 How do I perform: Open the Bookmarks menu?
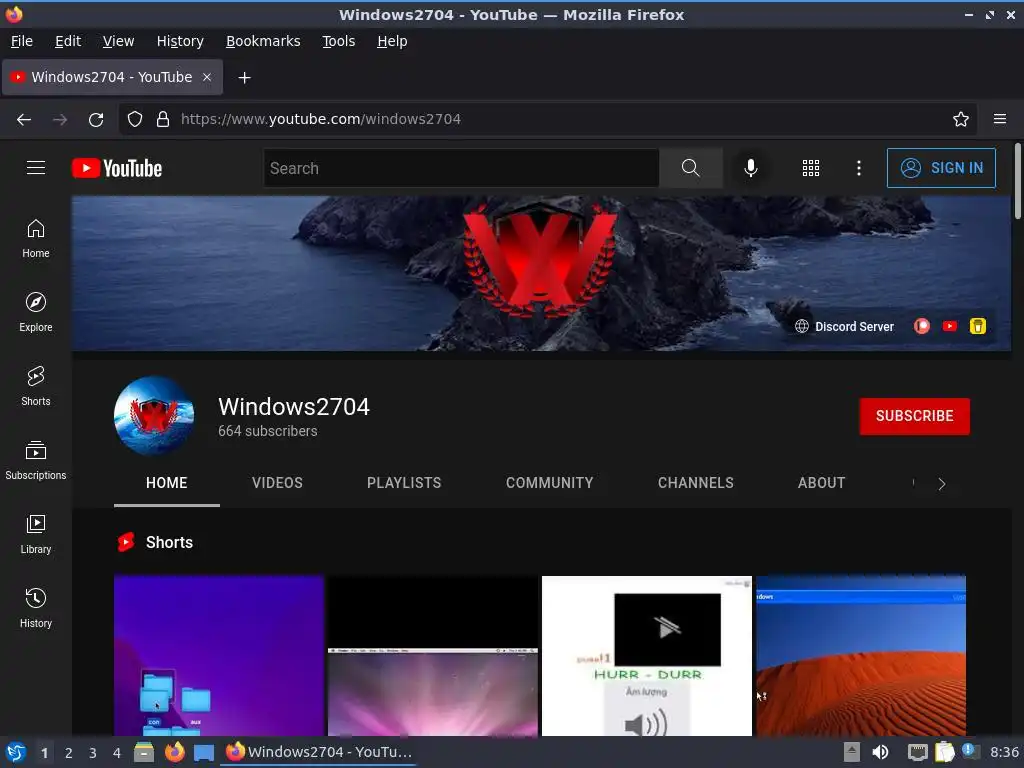[x=263, y=41]
